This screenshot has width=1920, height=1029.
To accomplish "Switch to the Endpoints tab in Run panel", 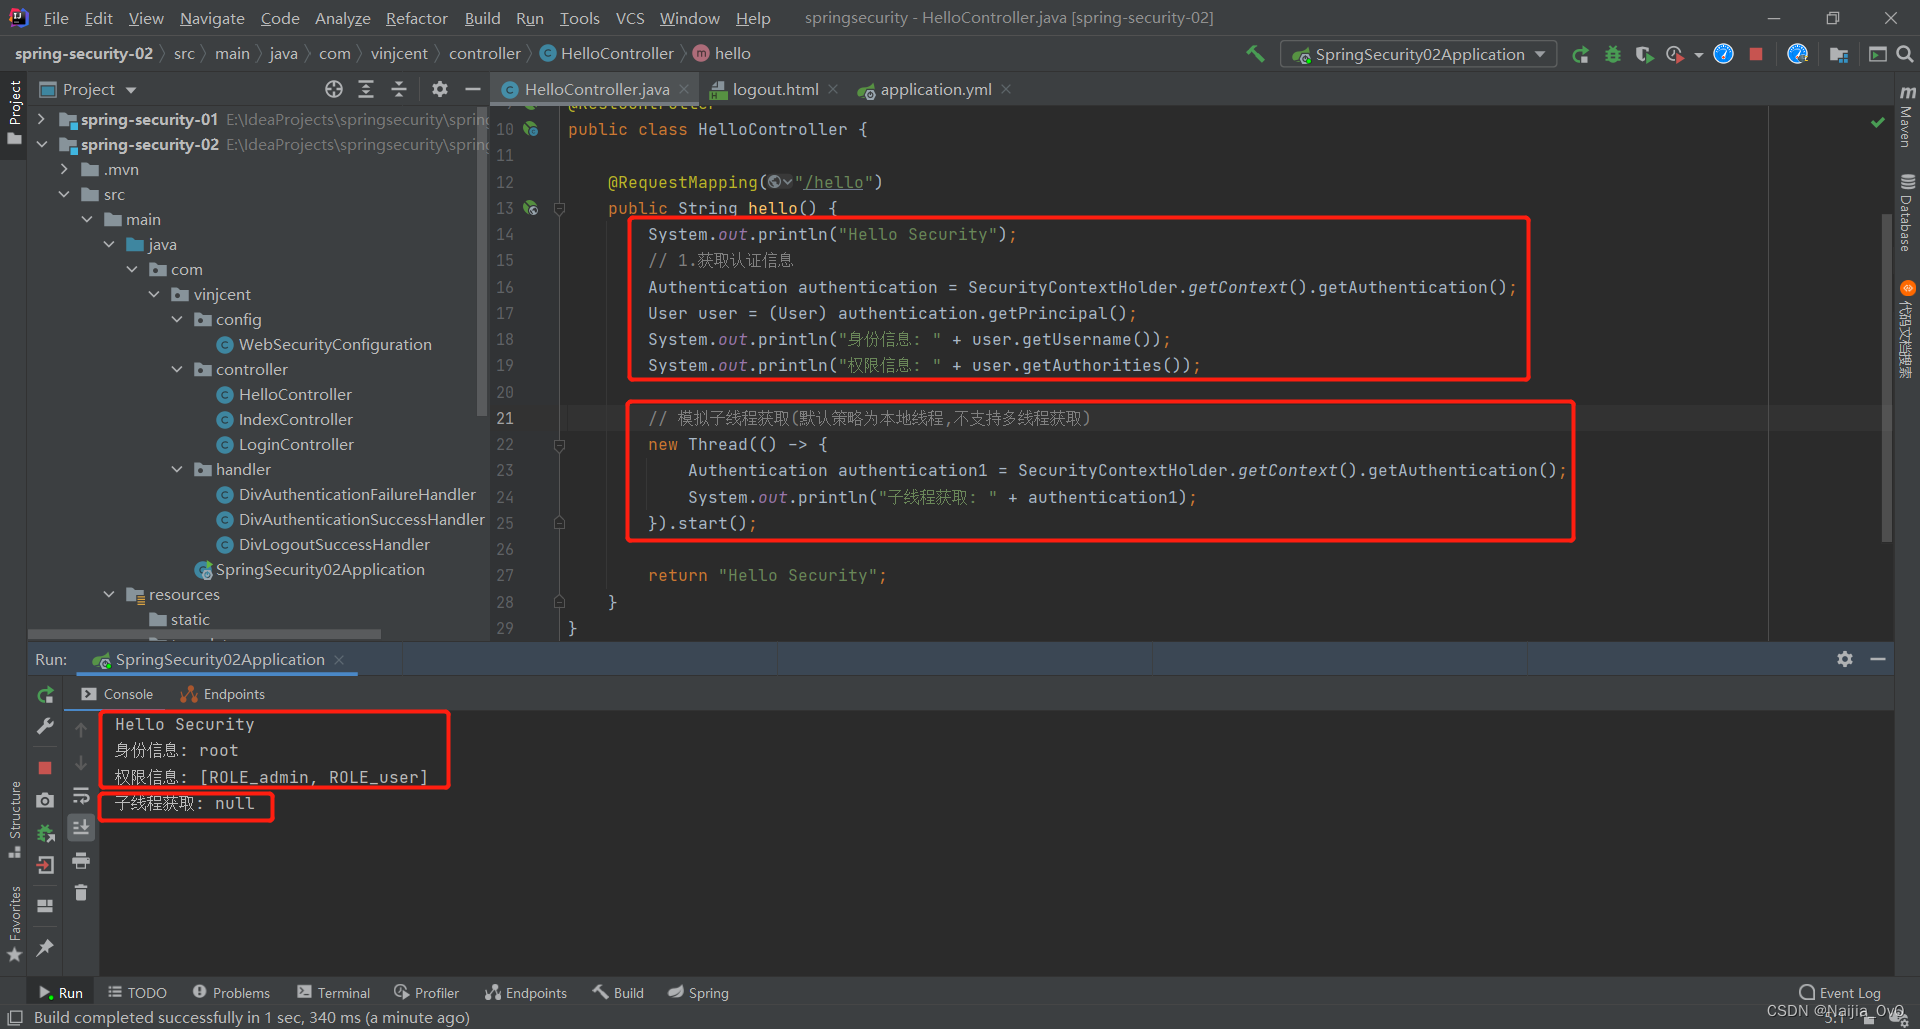I will pyautogui.click(x=223, y=694).
